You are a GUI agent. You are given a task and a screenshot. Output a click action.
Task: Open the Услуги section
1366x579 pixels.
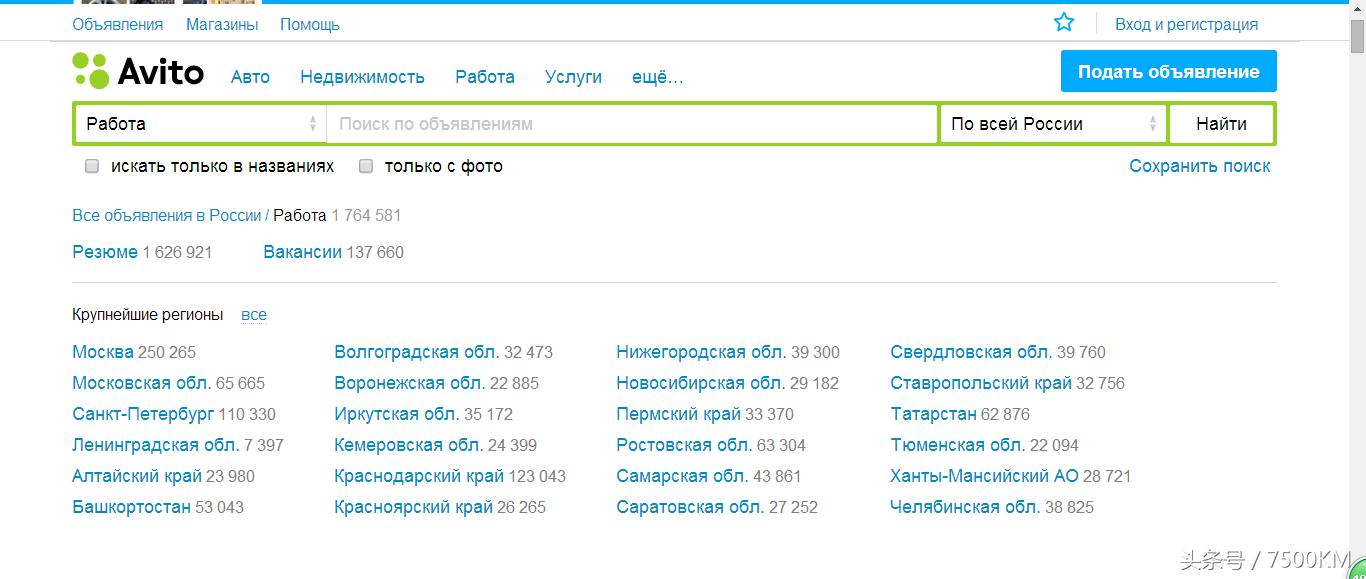pyautogui.click(x=573, y=77)
